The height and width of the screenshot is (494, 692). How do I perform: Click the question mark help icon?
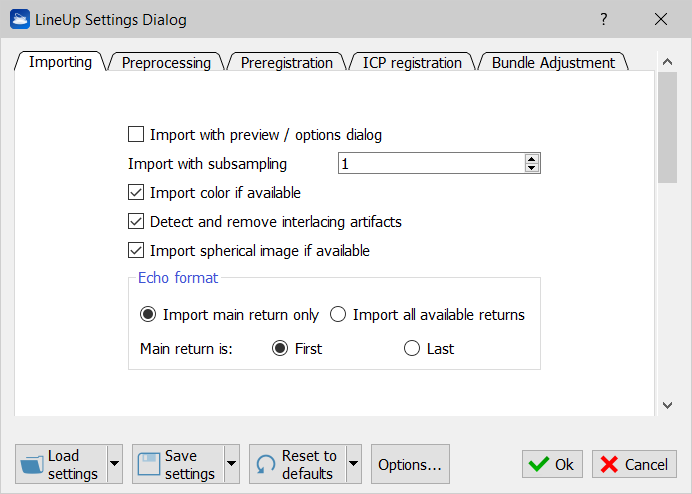point(604,19)
